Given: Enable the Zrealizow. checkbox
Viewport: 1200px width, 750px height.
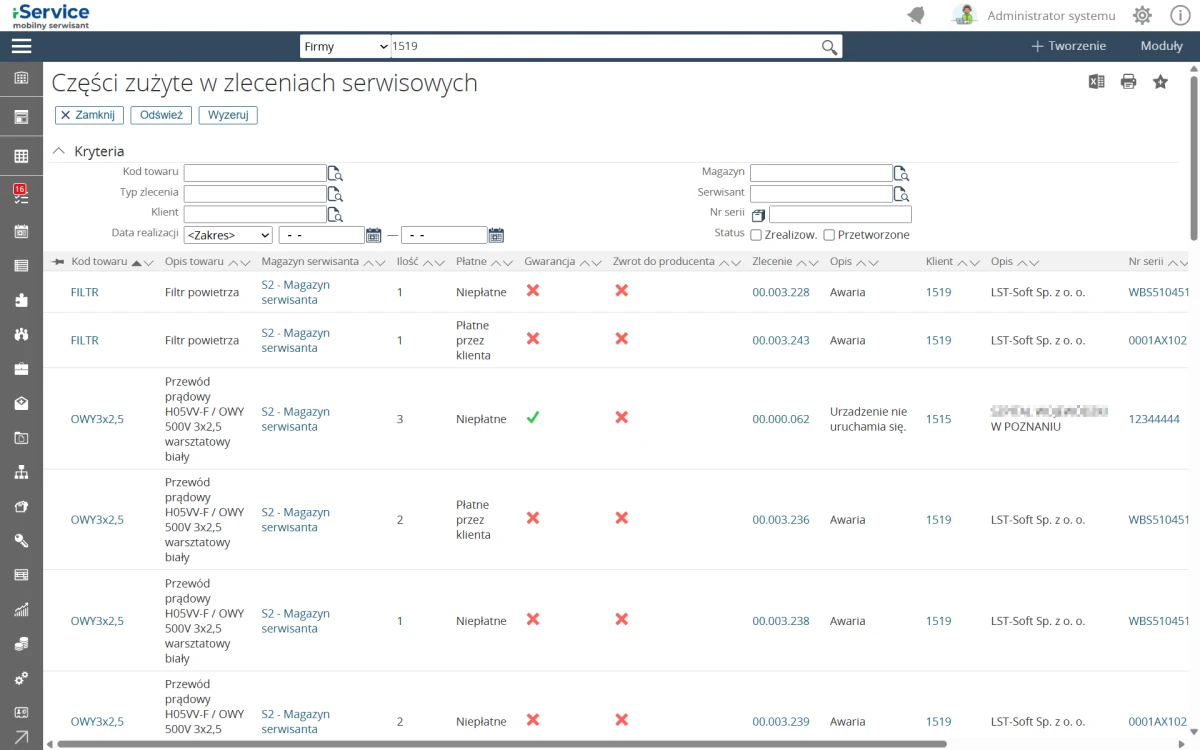Looking at the screenshot, I should [x=756, y=235].
